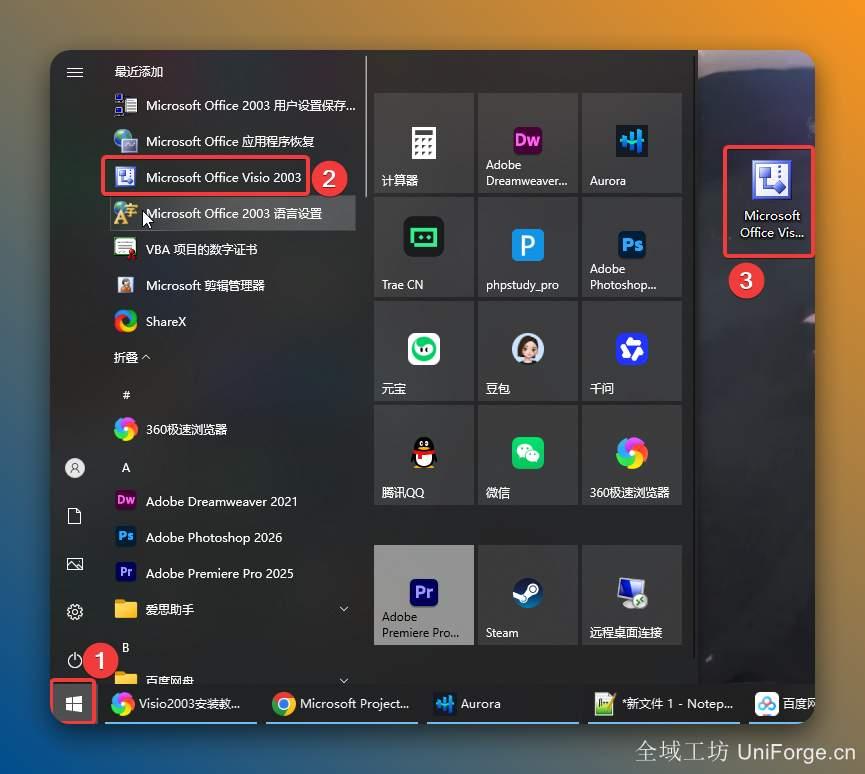The width and height of the screenshot is (865, 774).
Task: Click the Windows Start button
Action: [x=73, y=703]
